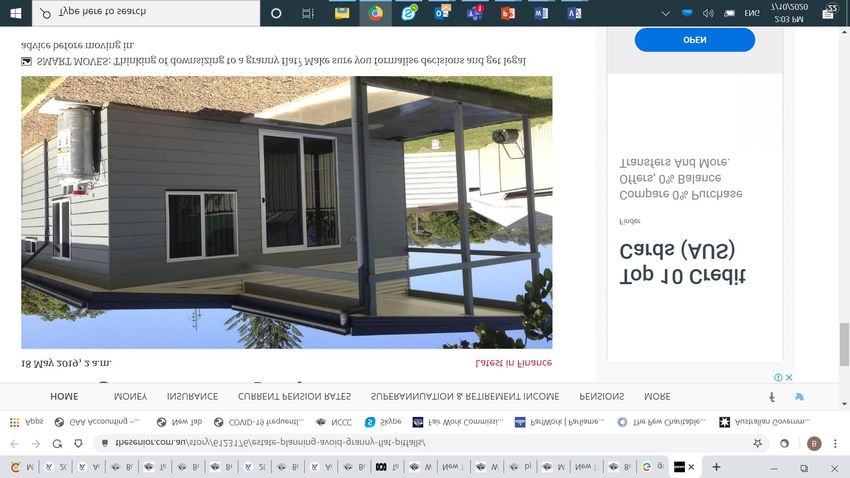Open the Action Center notifications icon
The height and width of the screenshot is (478, 850).
[829, 12]
